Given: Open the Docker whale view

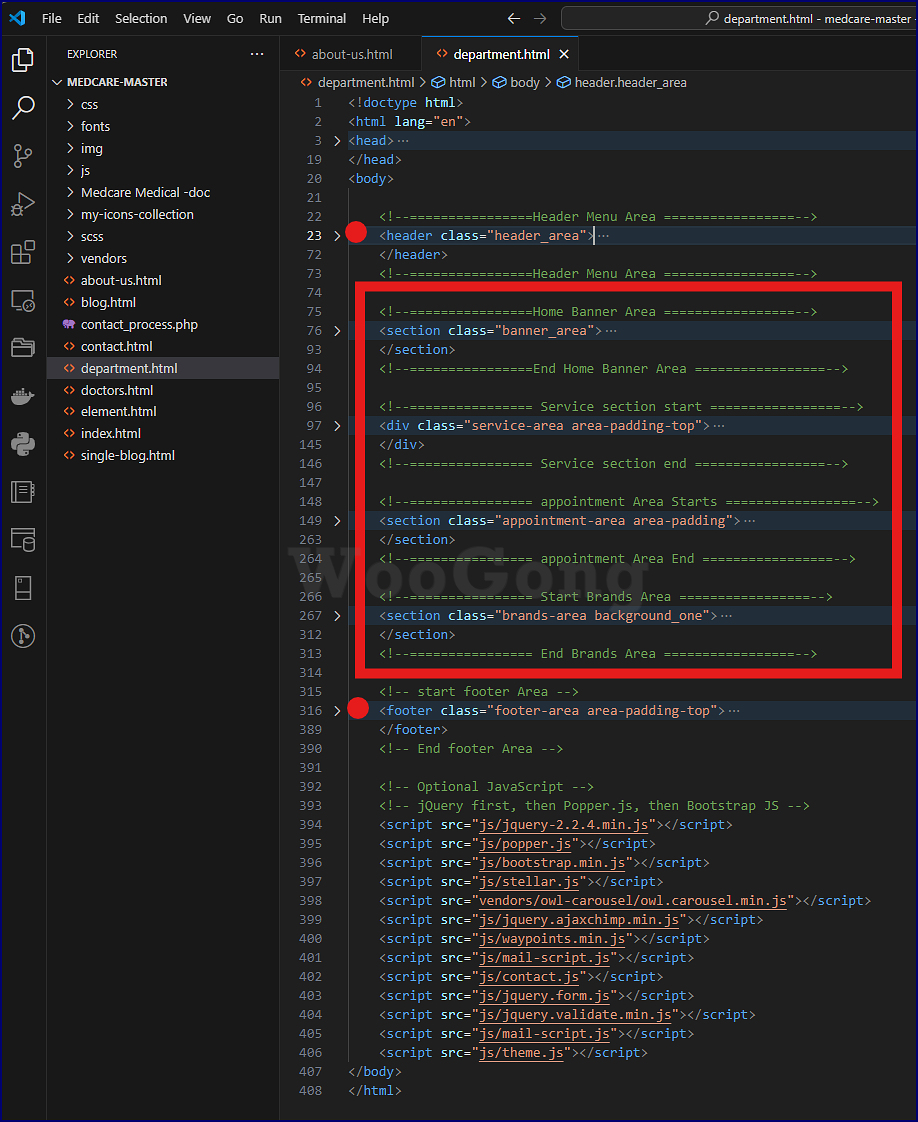Looking at the screenshot, I should 23,396.
